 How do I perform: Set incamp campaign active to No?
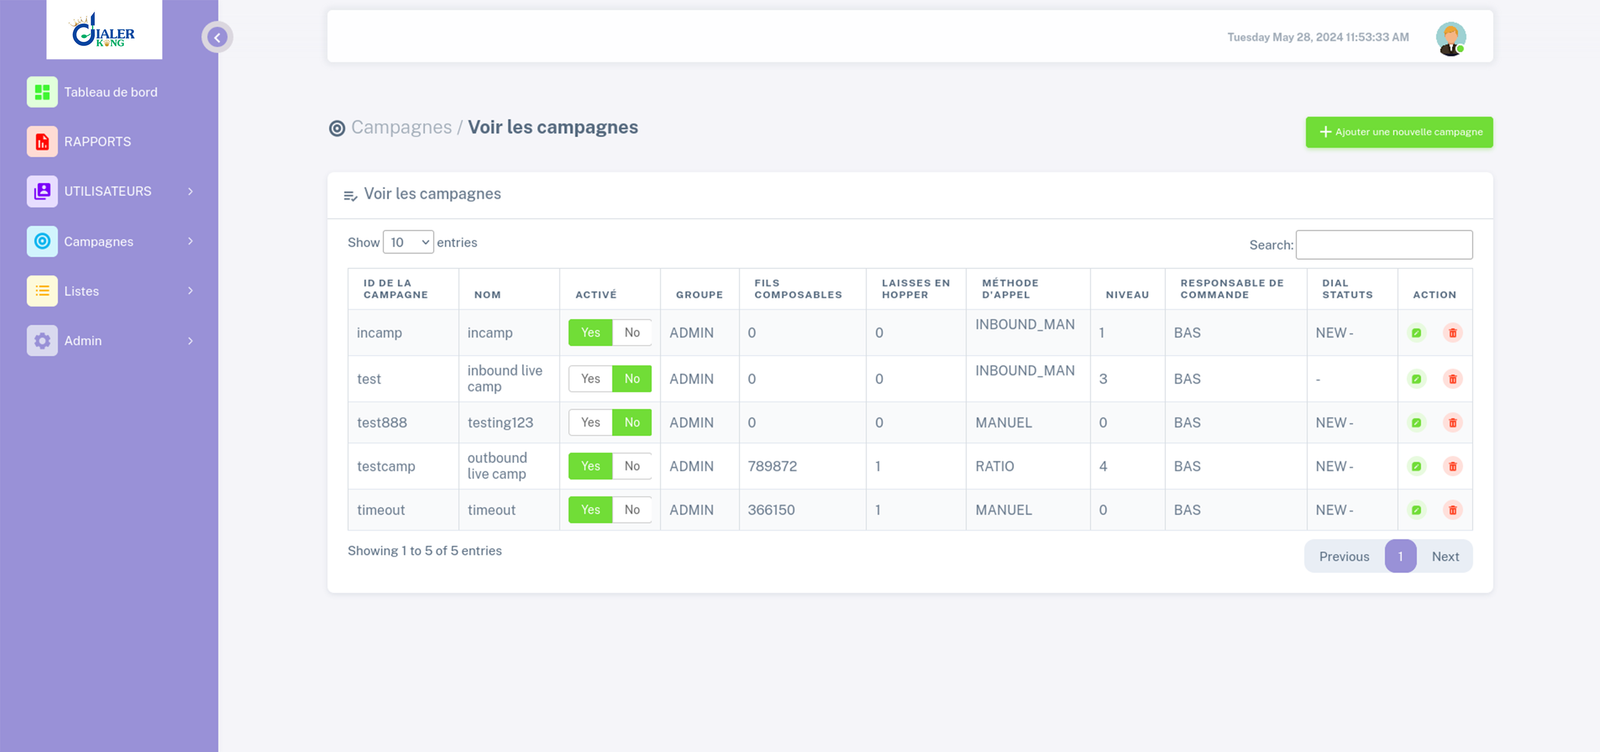[632, 333]
